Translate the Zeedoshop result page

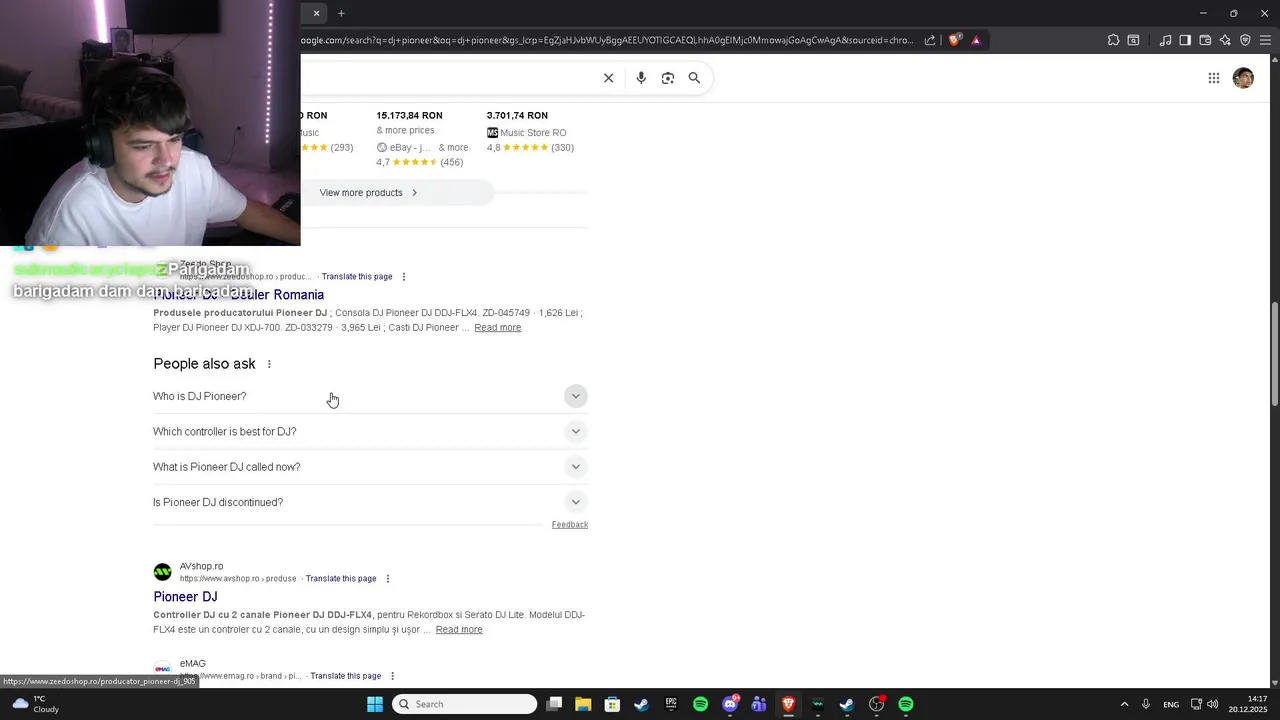357,277
